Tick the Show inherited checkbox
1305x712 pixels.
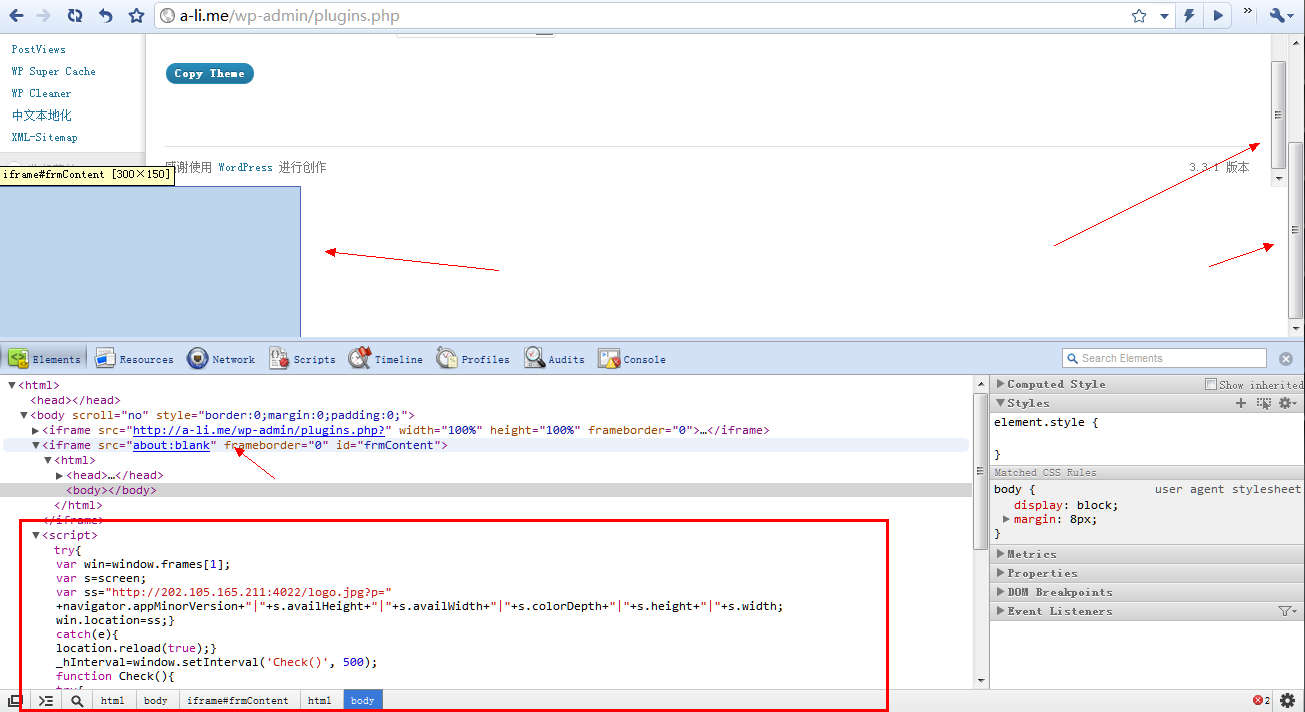coord(1211,384)
